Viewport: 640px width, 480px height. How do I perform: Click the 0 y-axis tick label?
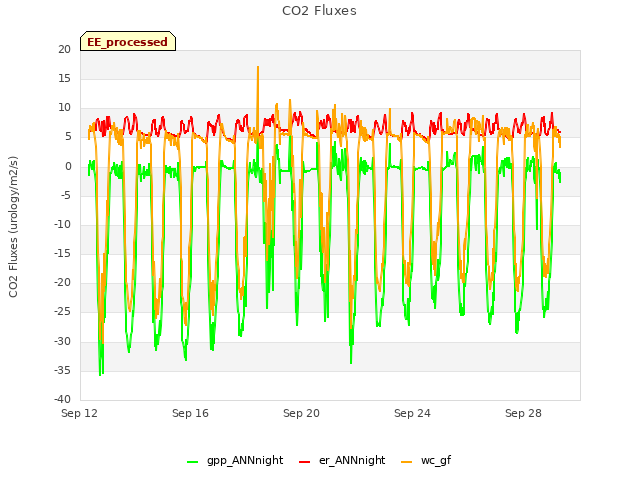point(68,166)
